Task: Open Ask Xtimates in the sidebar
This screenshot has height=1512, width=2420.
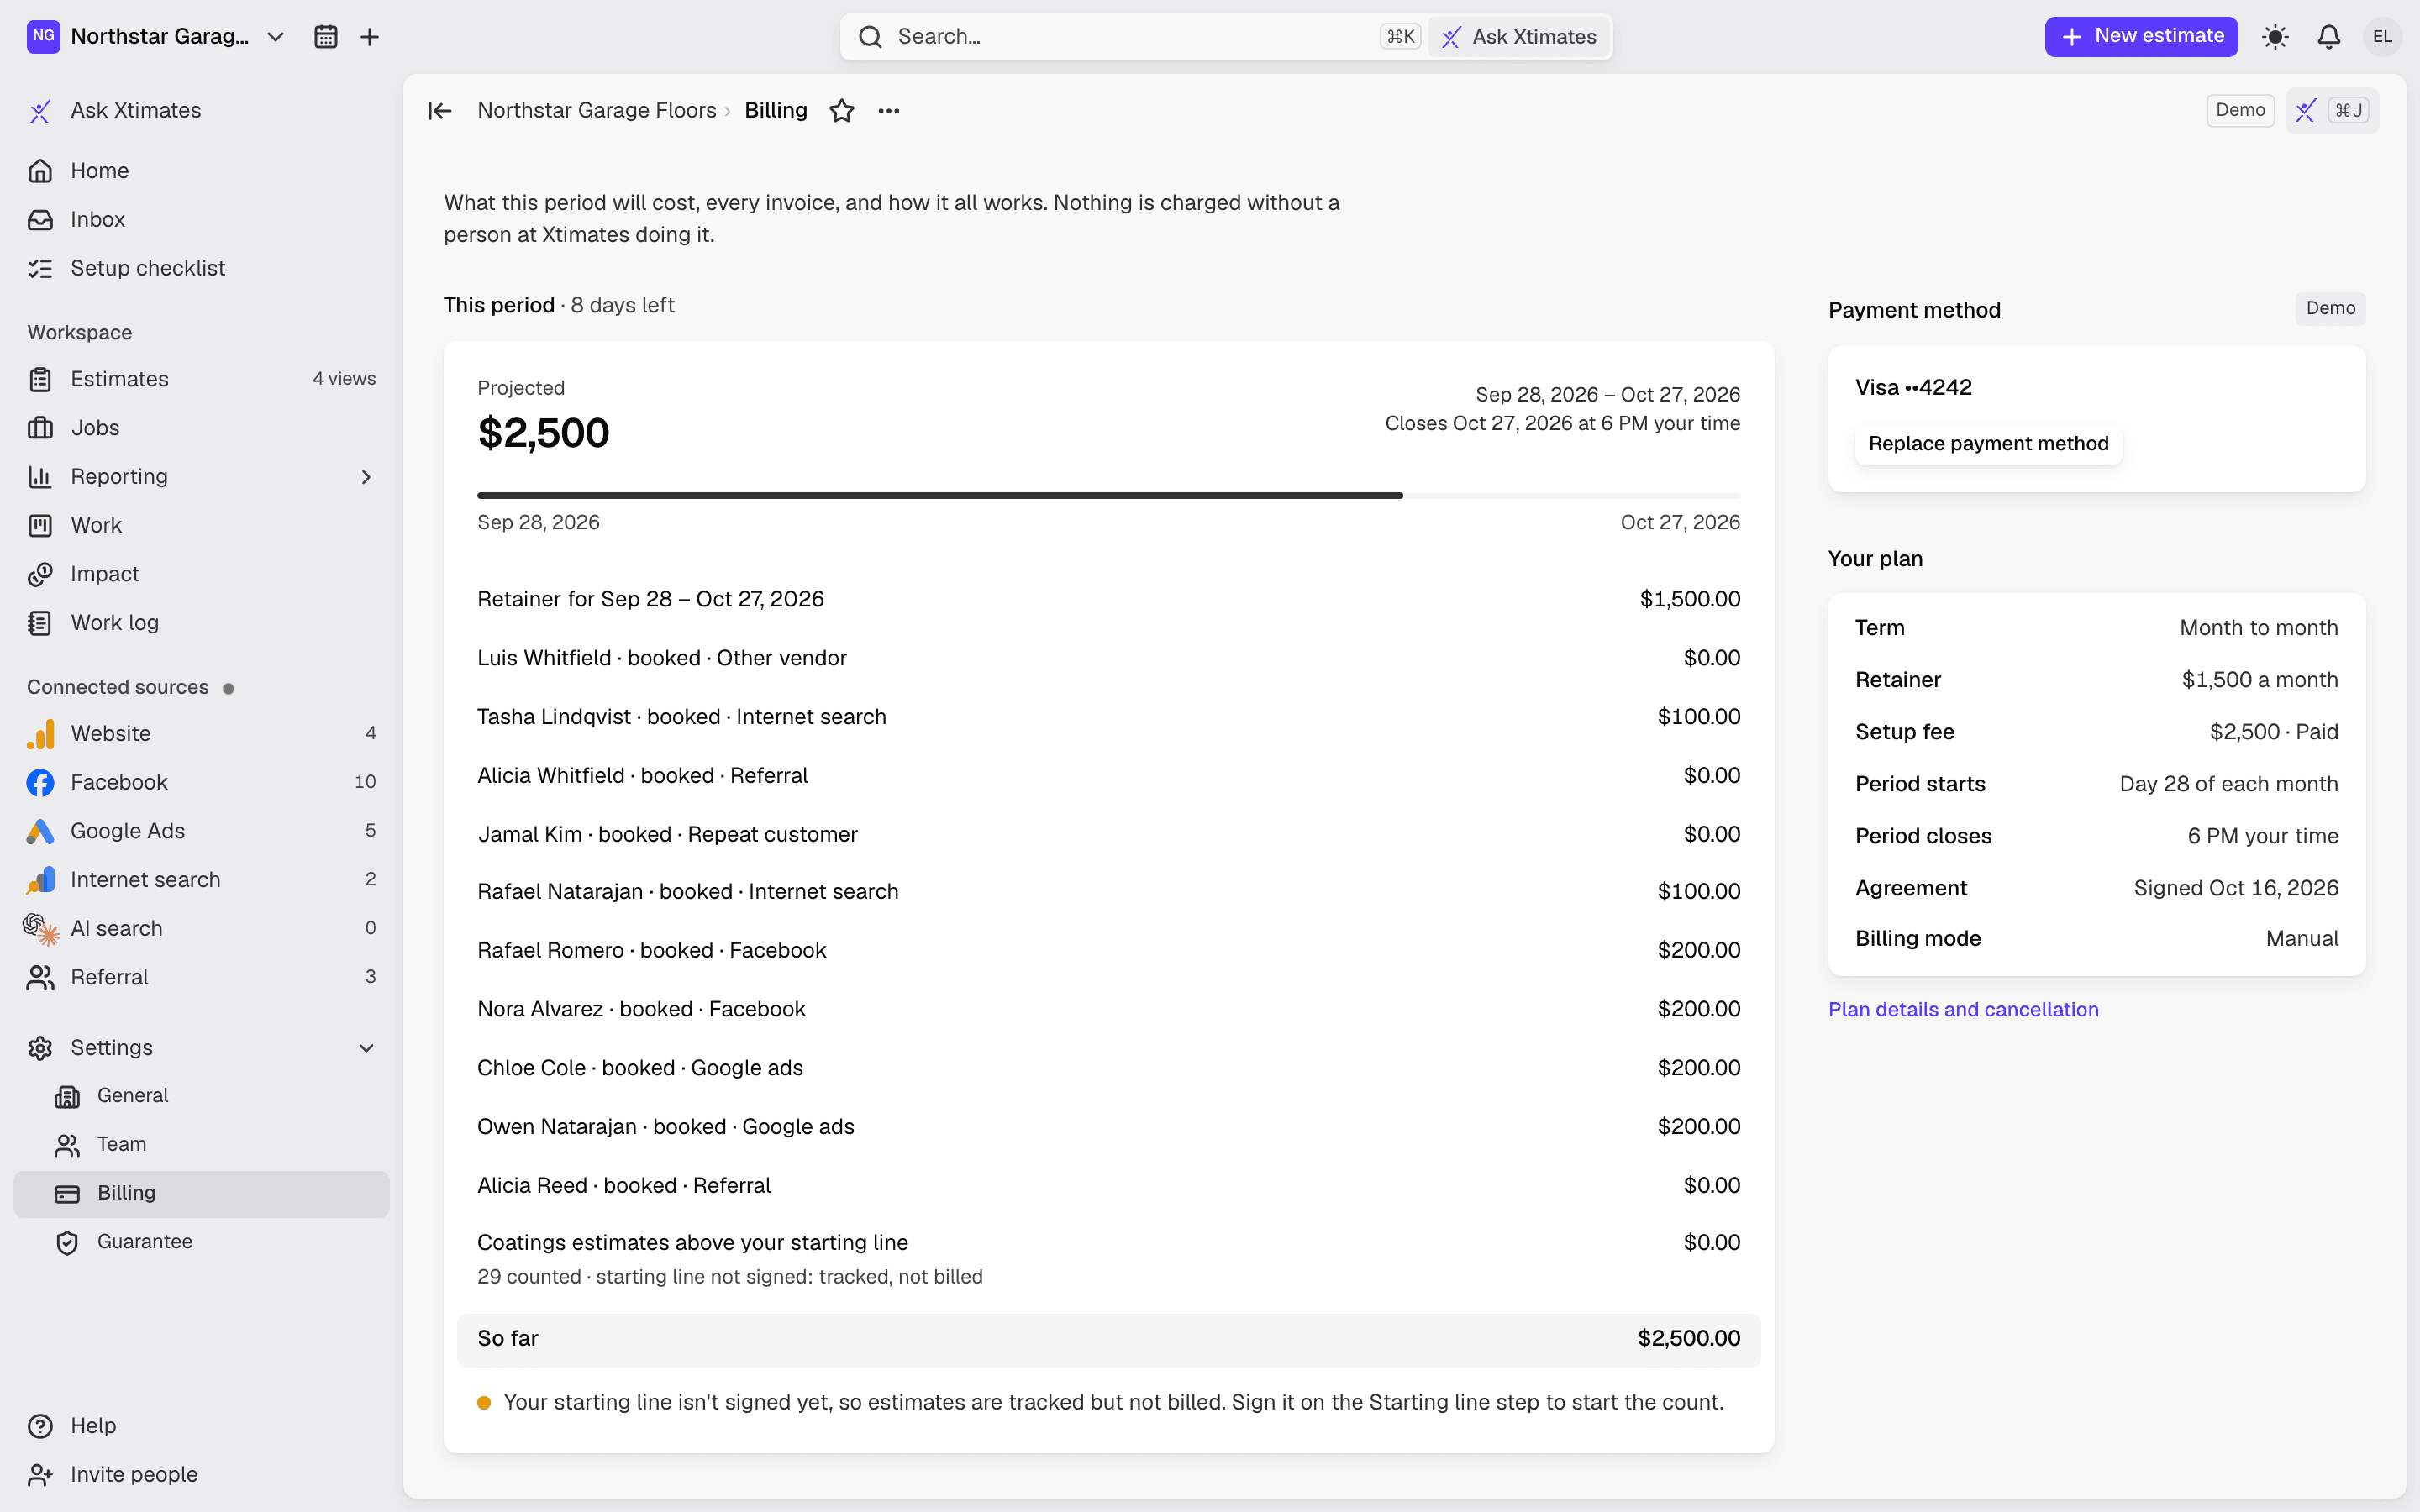Action: tap(201, 110)
